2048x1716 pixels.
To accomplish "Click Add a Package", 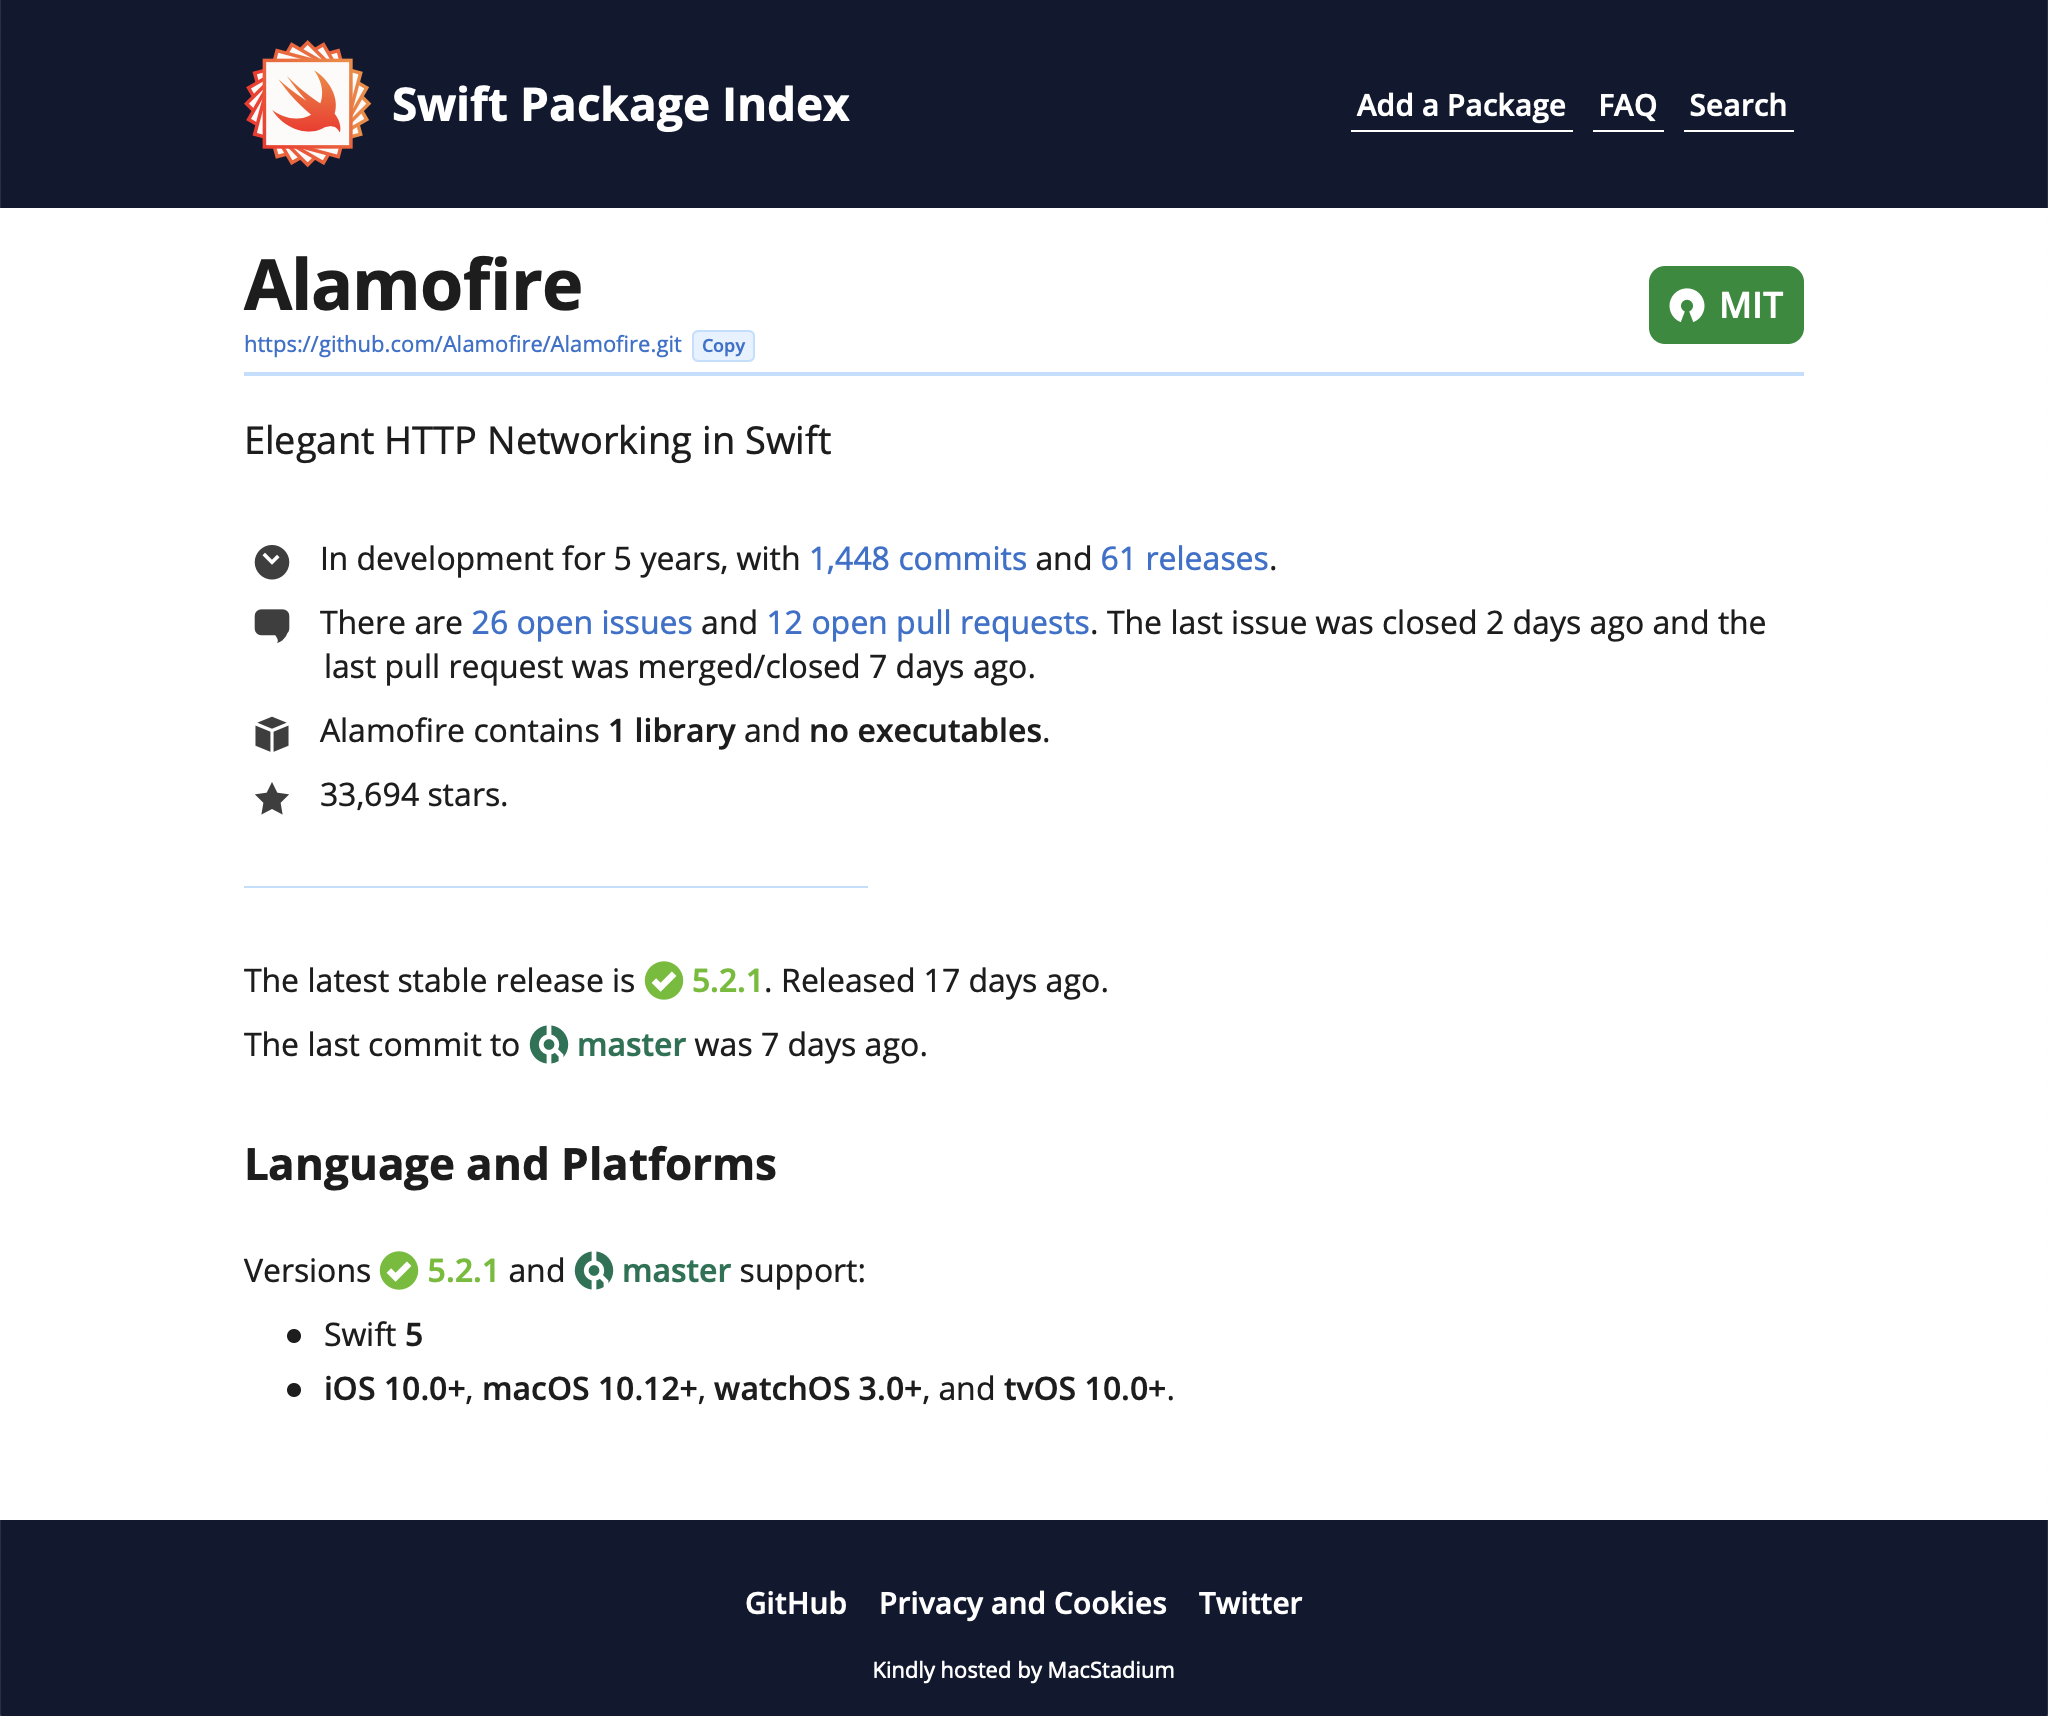I will coord(1461,105).
